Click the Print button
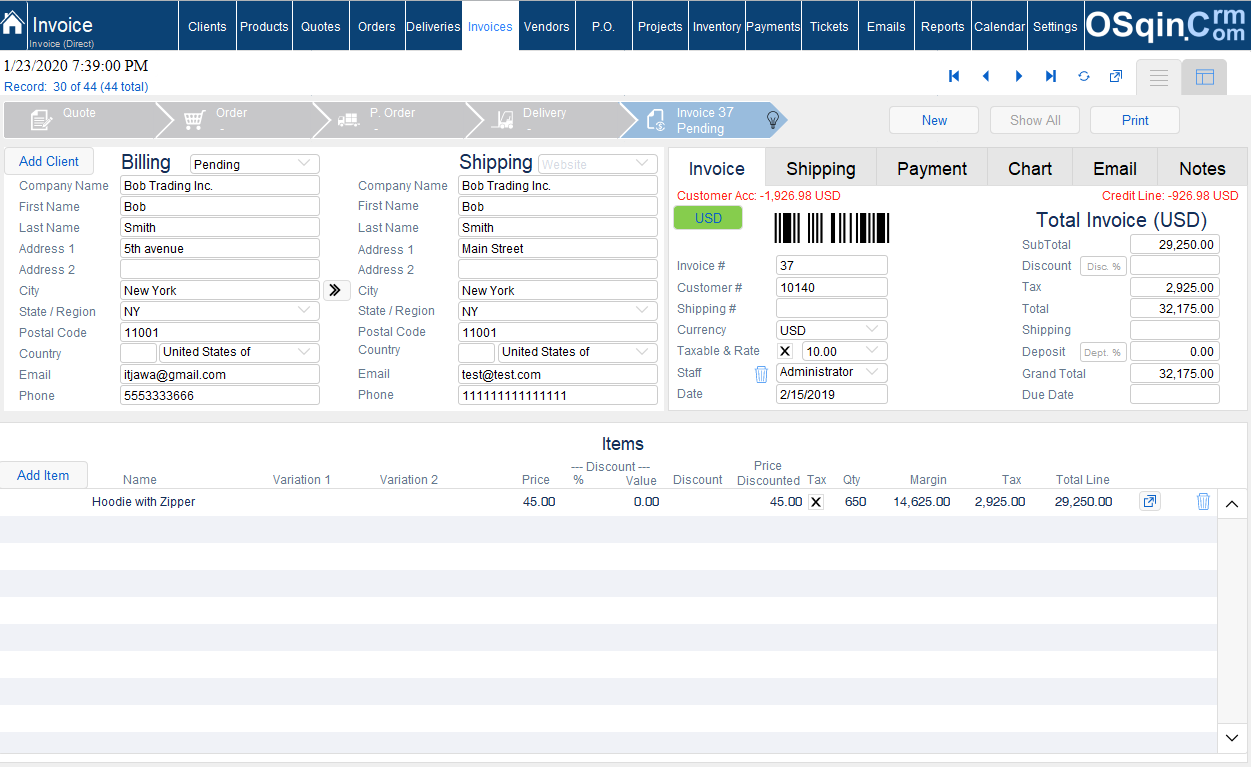The height and width of the screenshot is (769, 1251). [x=1135, y=120]
